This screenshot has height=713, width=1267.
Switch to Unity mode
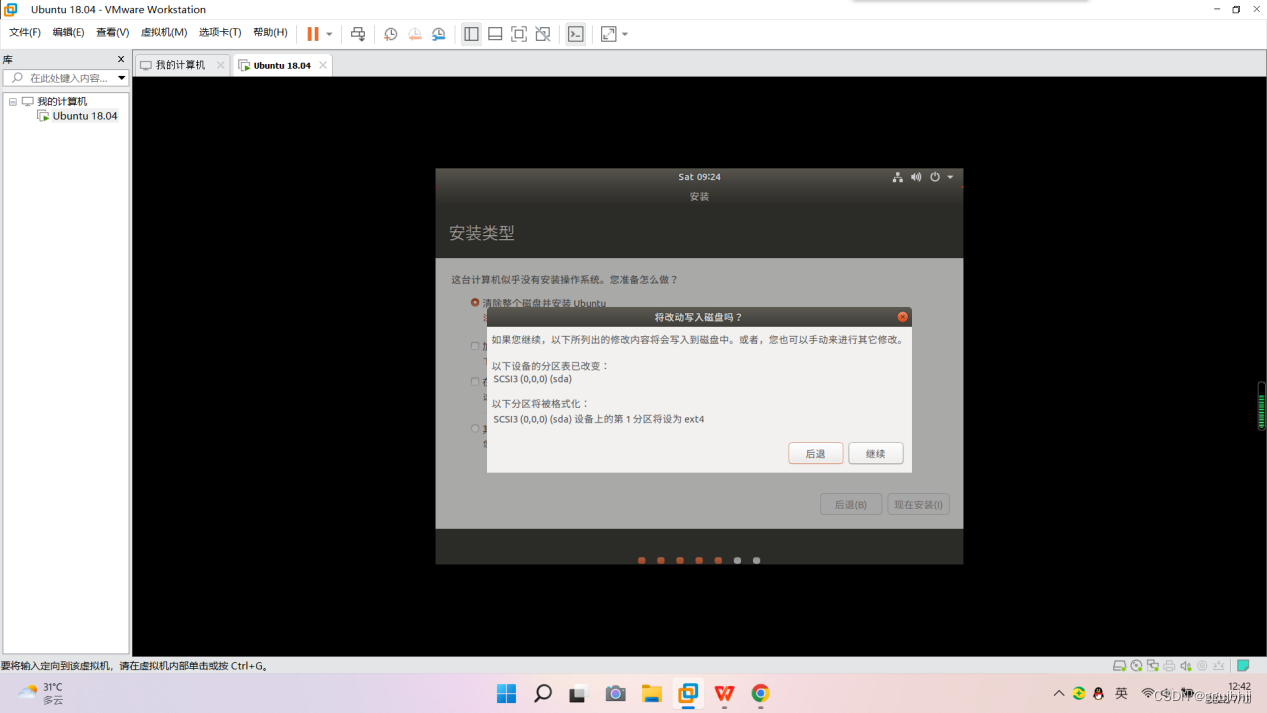pos(543,34)
